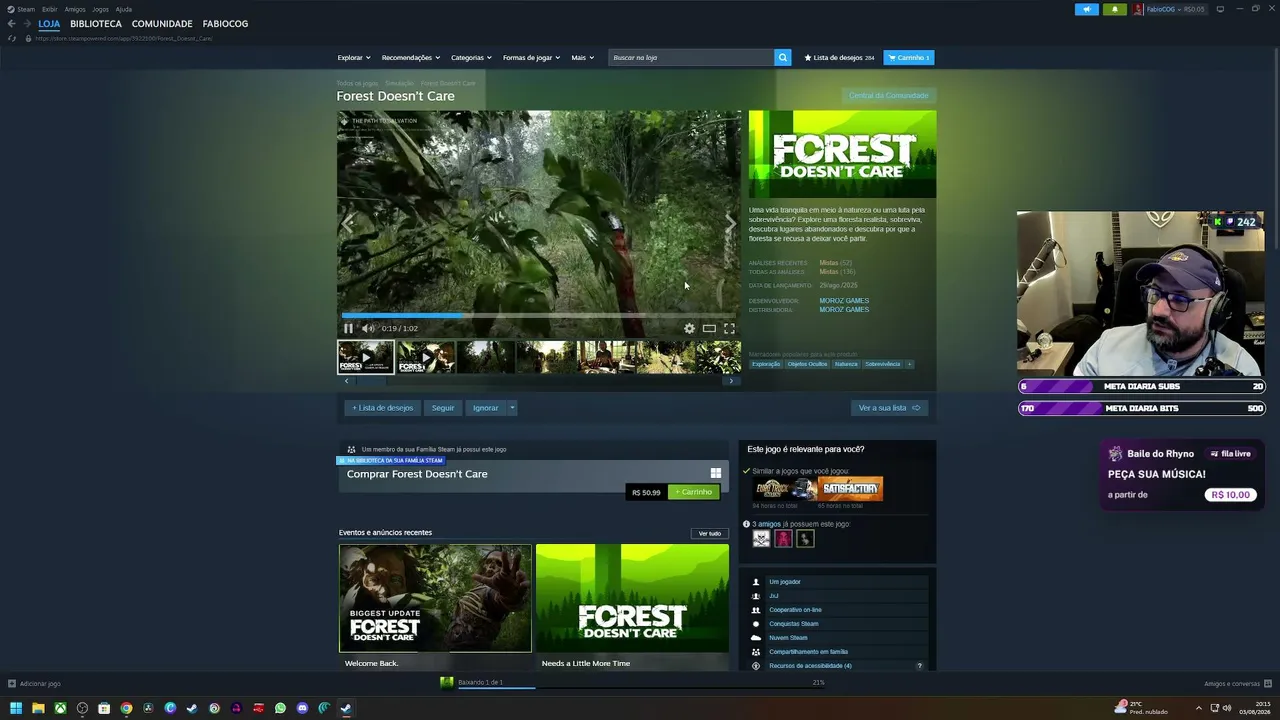Select the Objetos Ocultos tag

pyautogui.click(x=807, y=364)
